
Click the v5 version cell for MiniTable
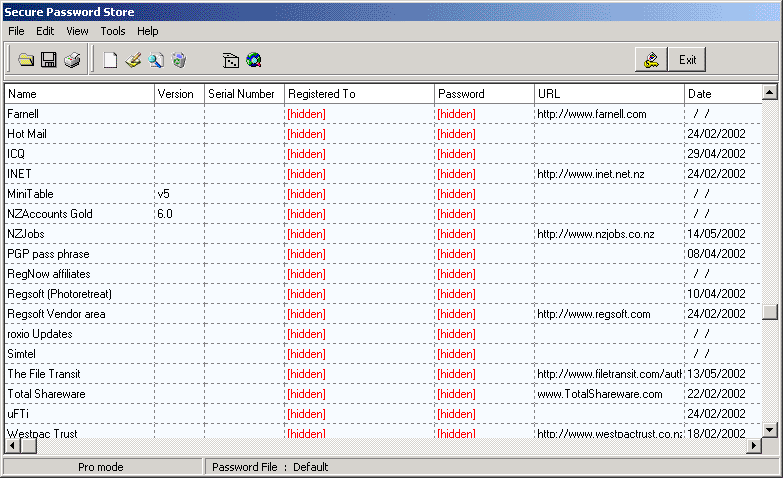179,194
